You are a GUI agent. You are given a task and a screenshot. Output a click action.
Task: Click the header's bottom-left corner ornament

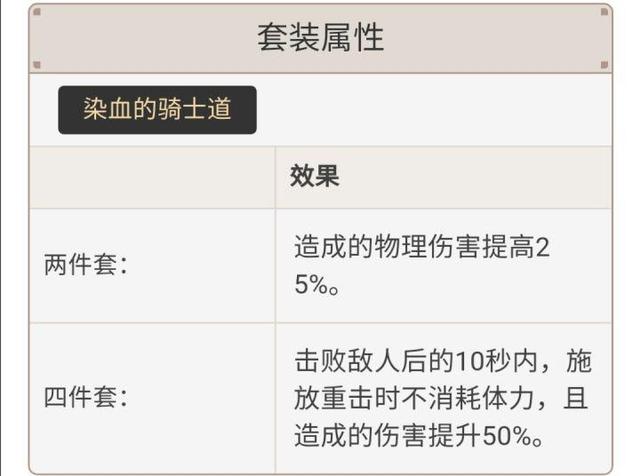(x=37, y=66)
